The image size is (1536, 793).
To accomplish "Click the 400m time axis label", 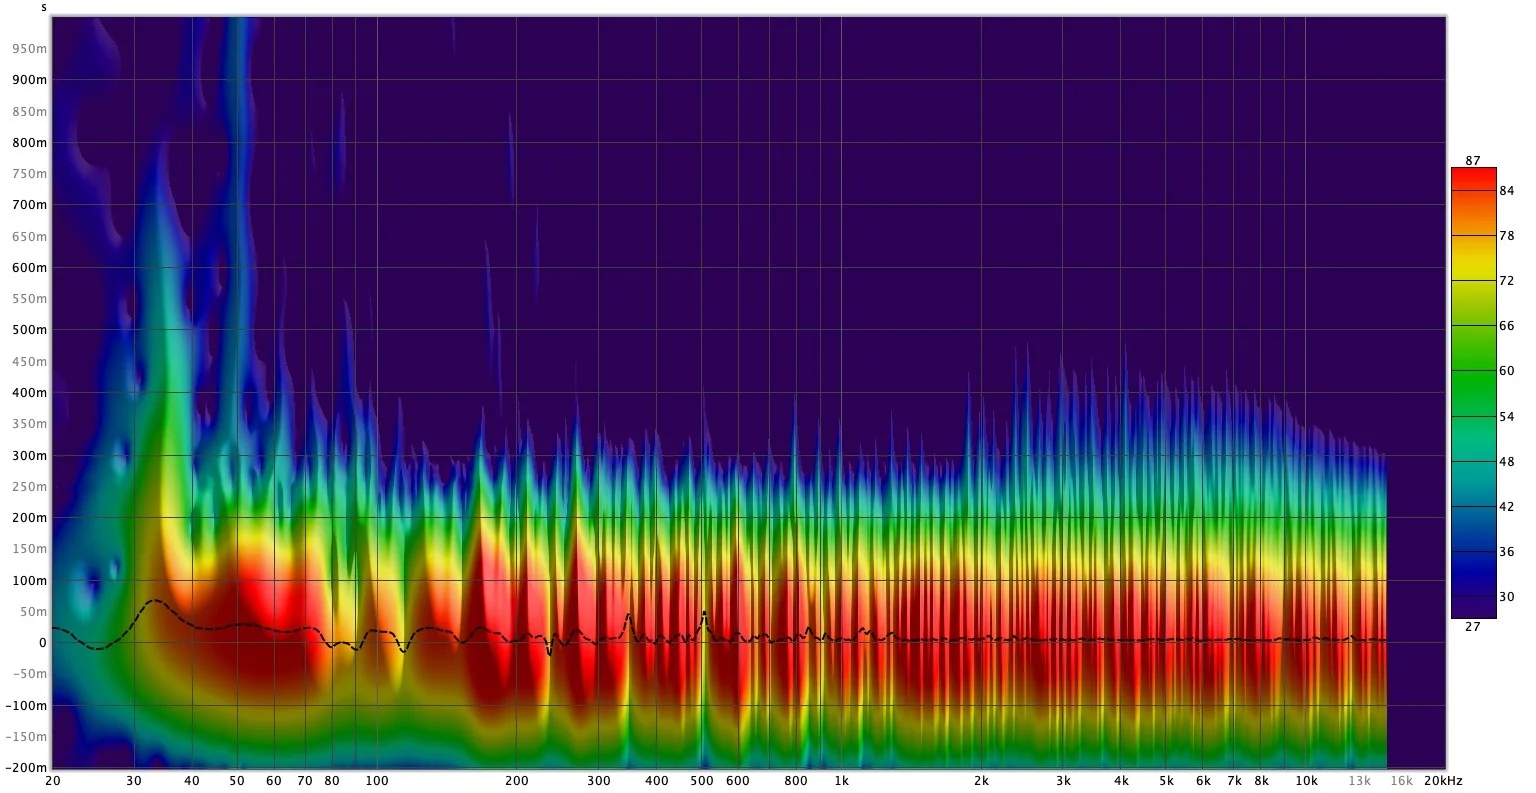I will (x=30, y=393).
